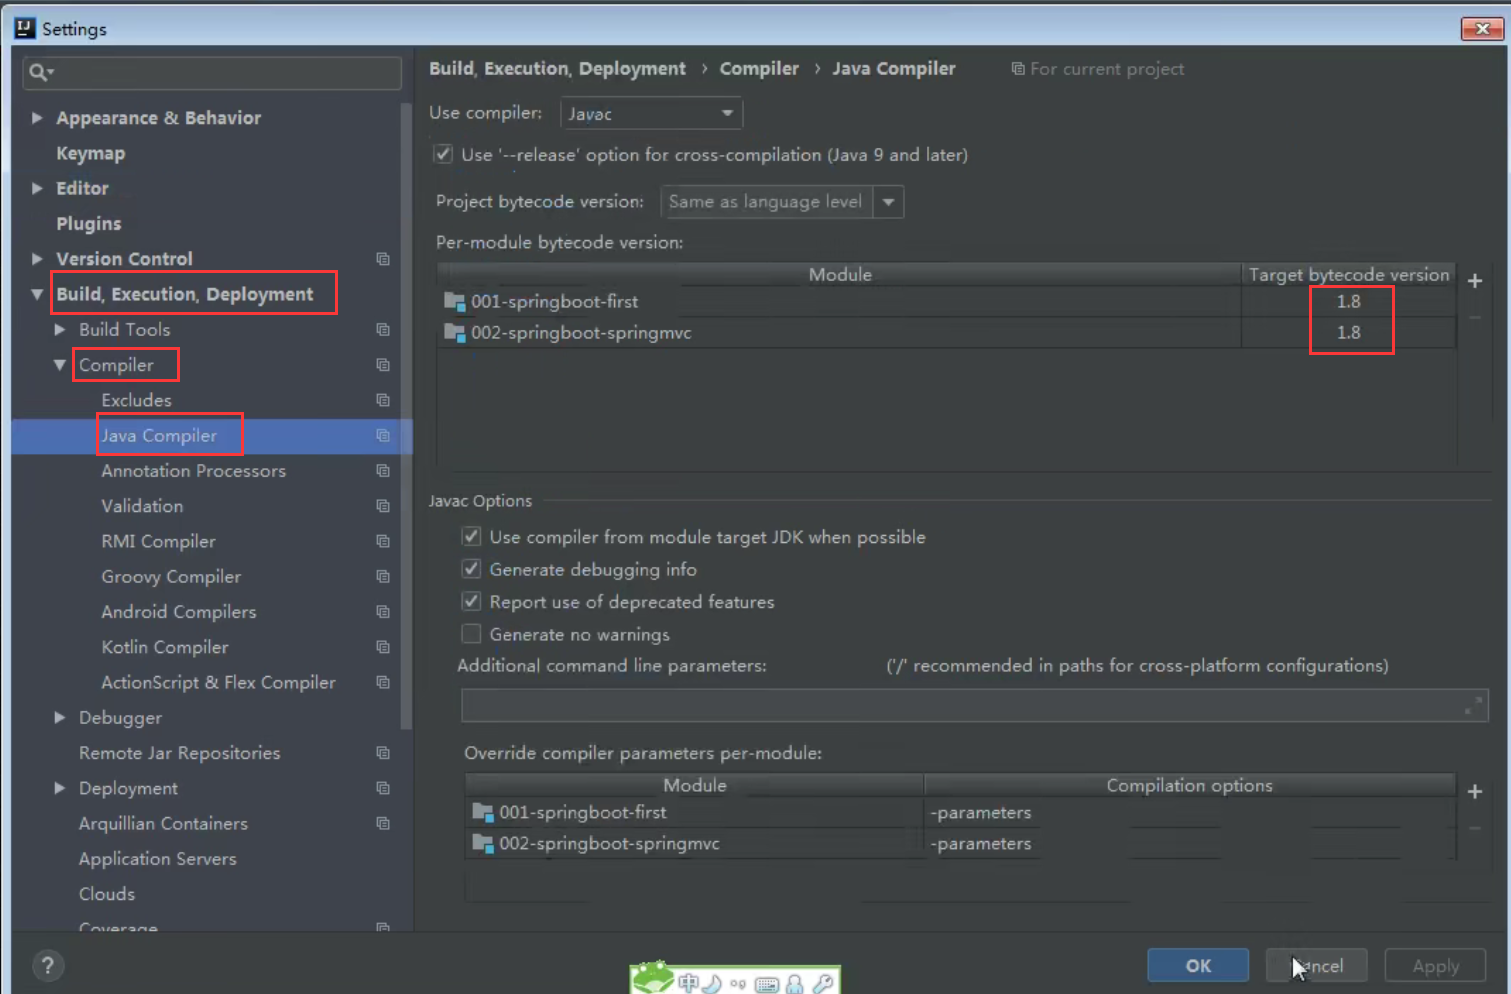Open Kotlin Compiler settings page
Image resolution: width=1511 pixels, height=994 pixels.
pyautogui.click(x=165, y=647)
